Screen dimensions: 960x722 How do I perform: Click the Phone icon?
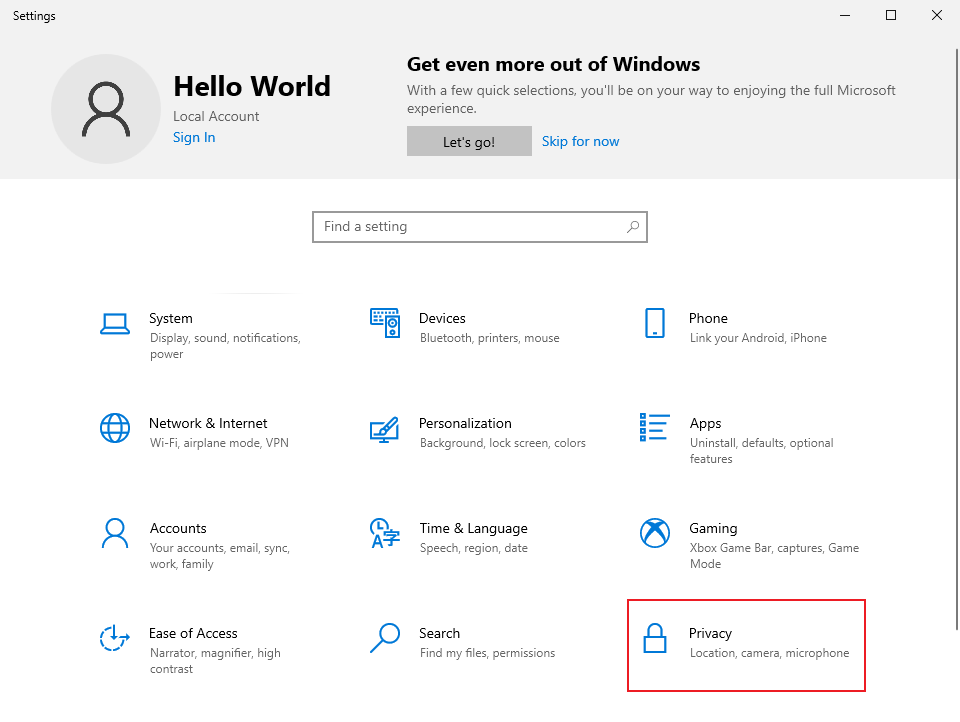pos(654,323)
